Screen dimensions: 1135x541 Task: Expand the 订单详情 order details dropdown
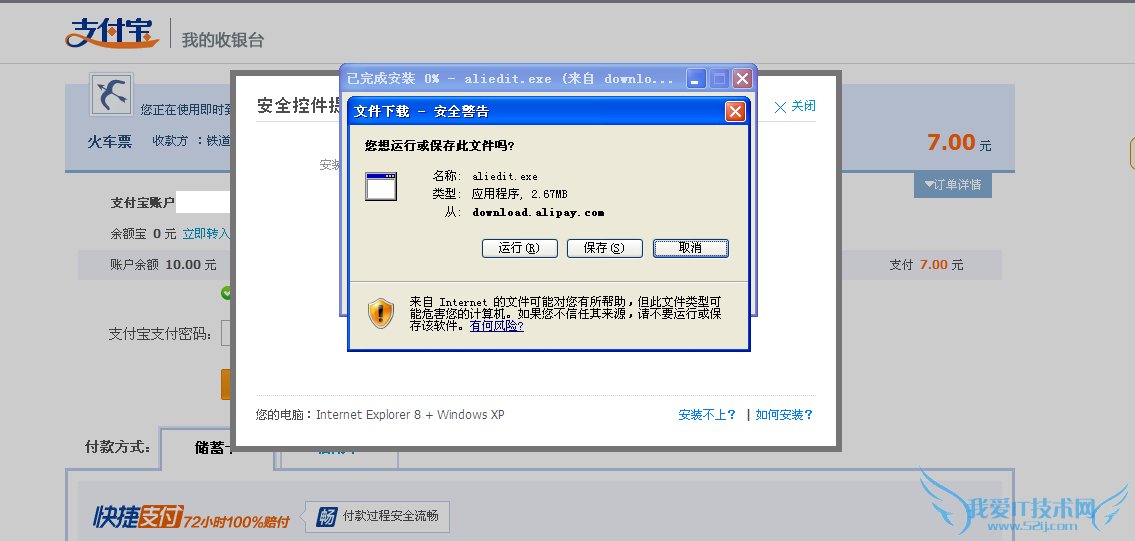(953, 185)
